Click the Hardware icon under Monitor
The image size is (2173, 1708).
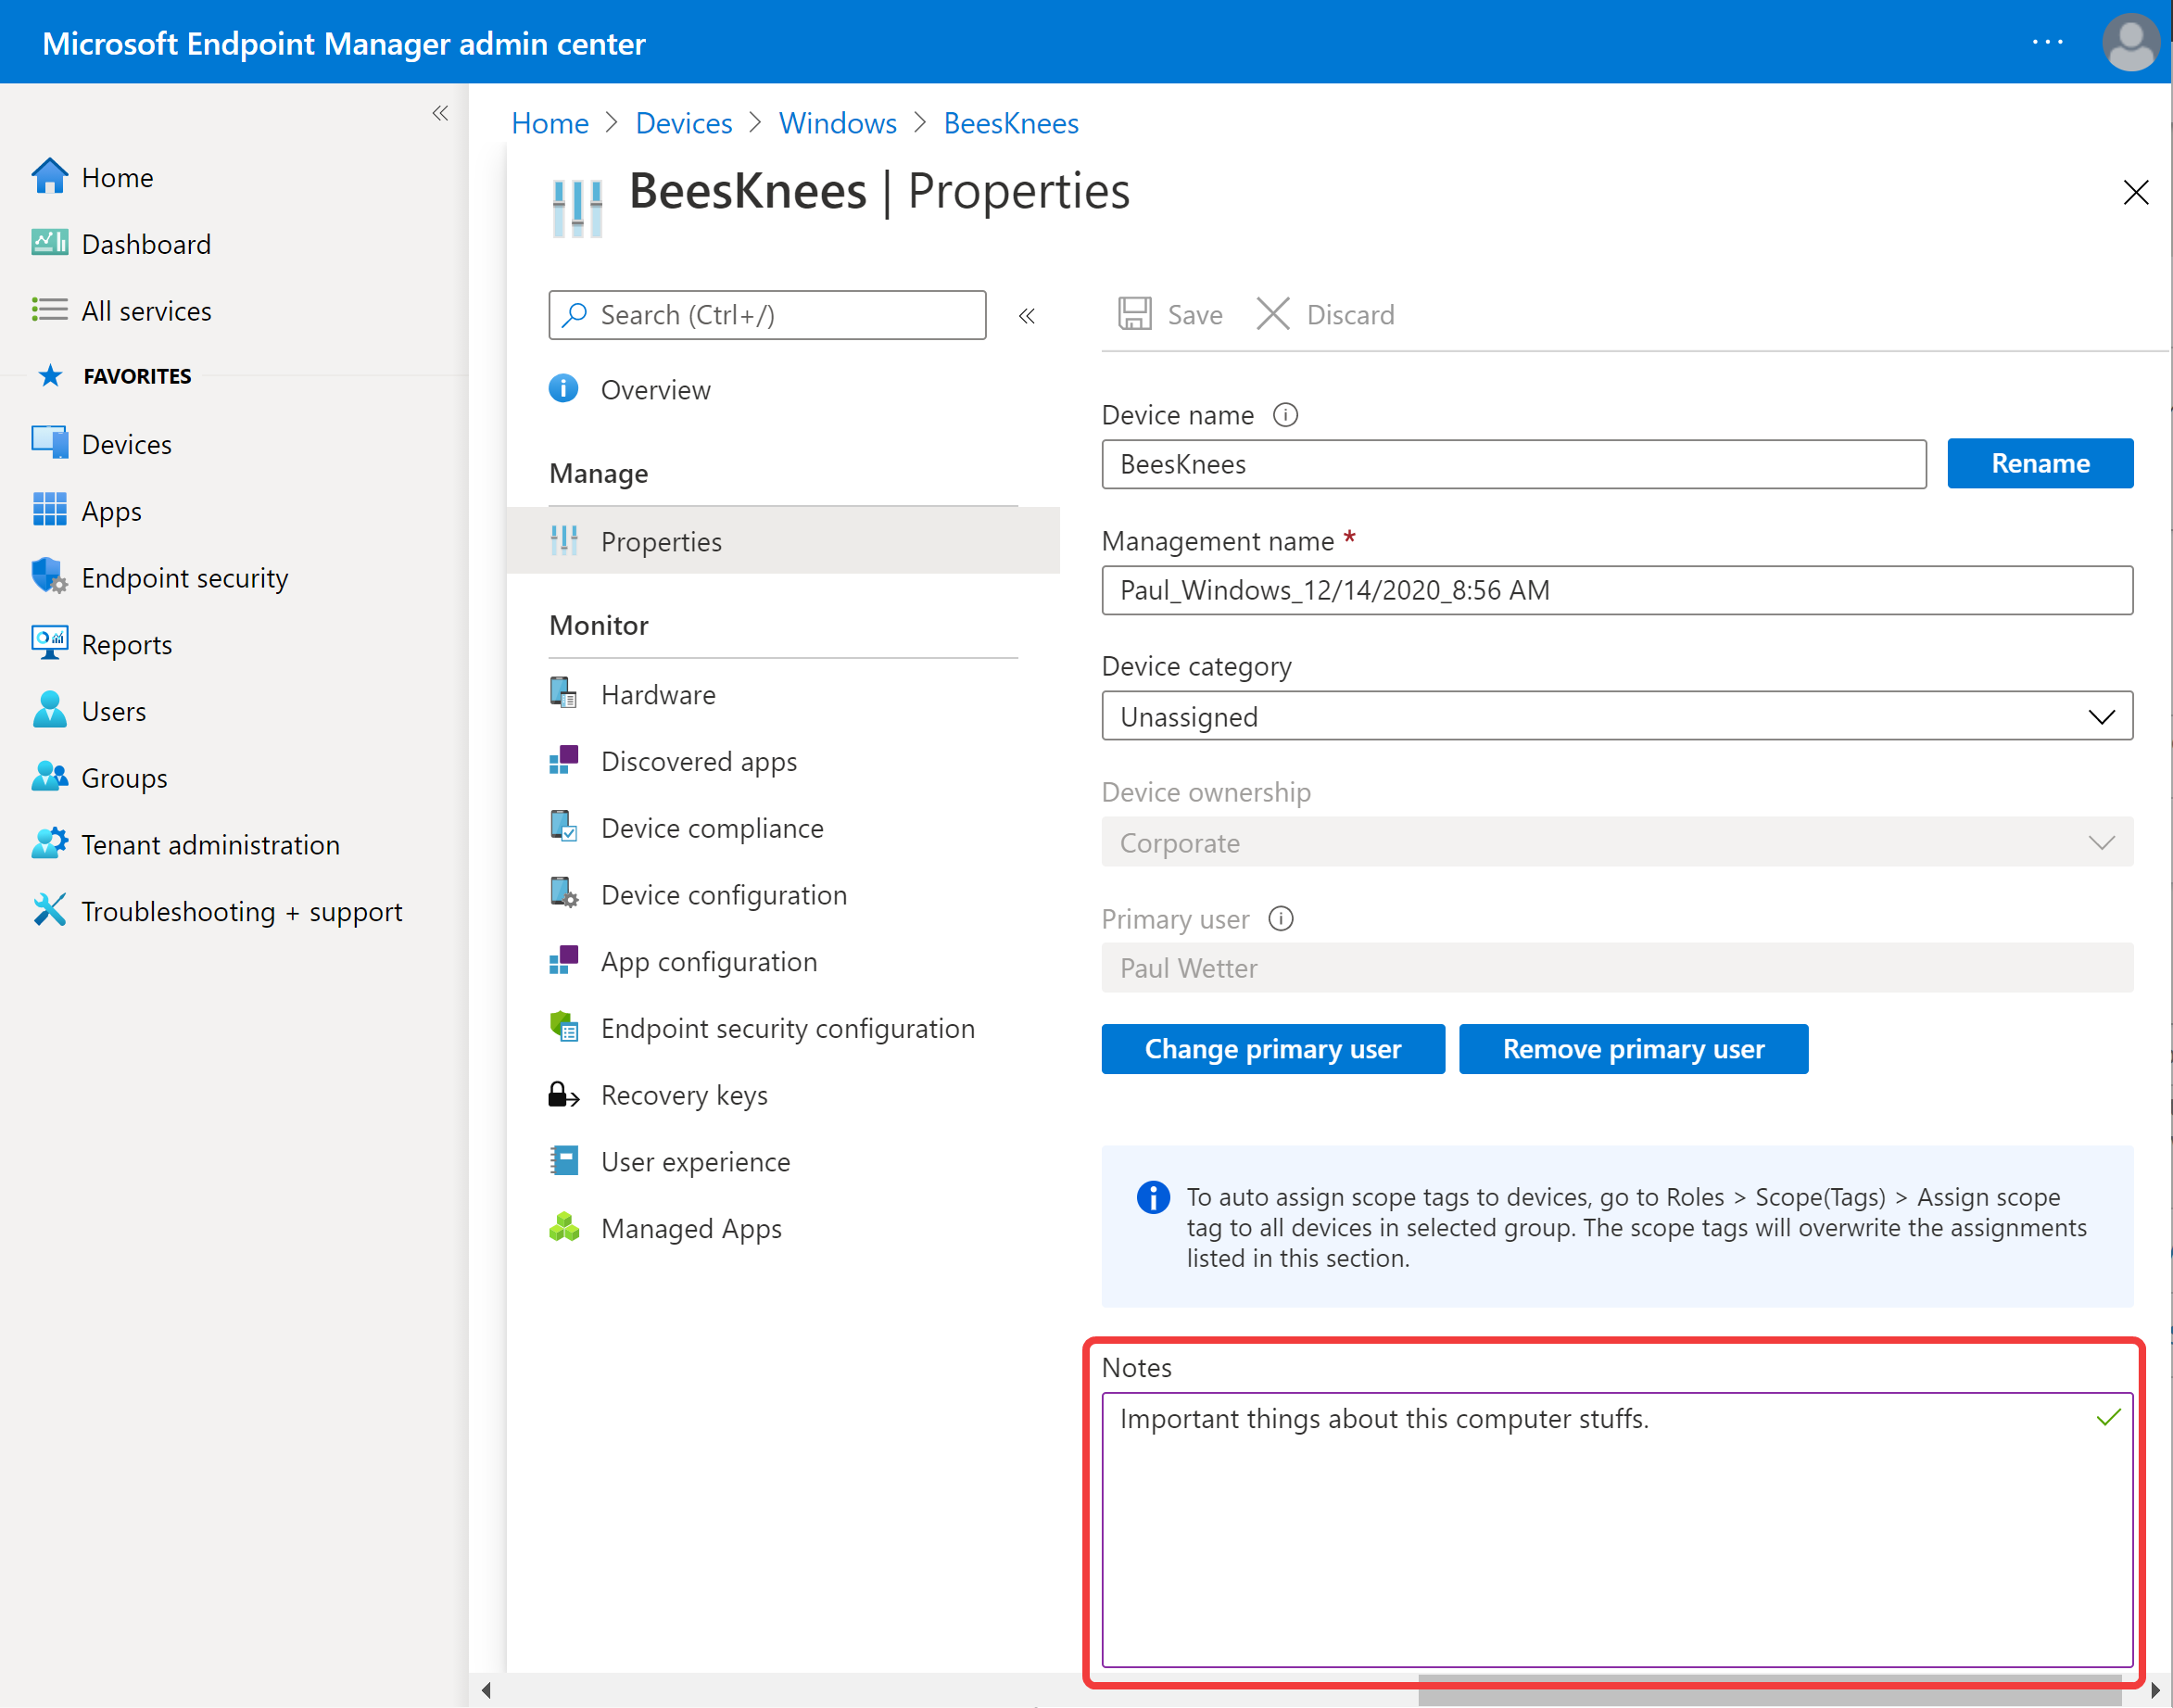pos(563,694)
